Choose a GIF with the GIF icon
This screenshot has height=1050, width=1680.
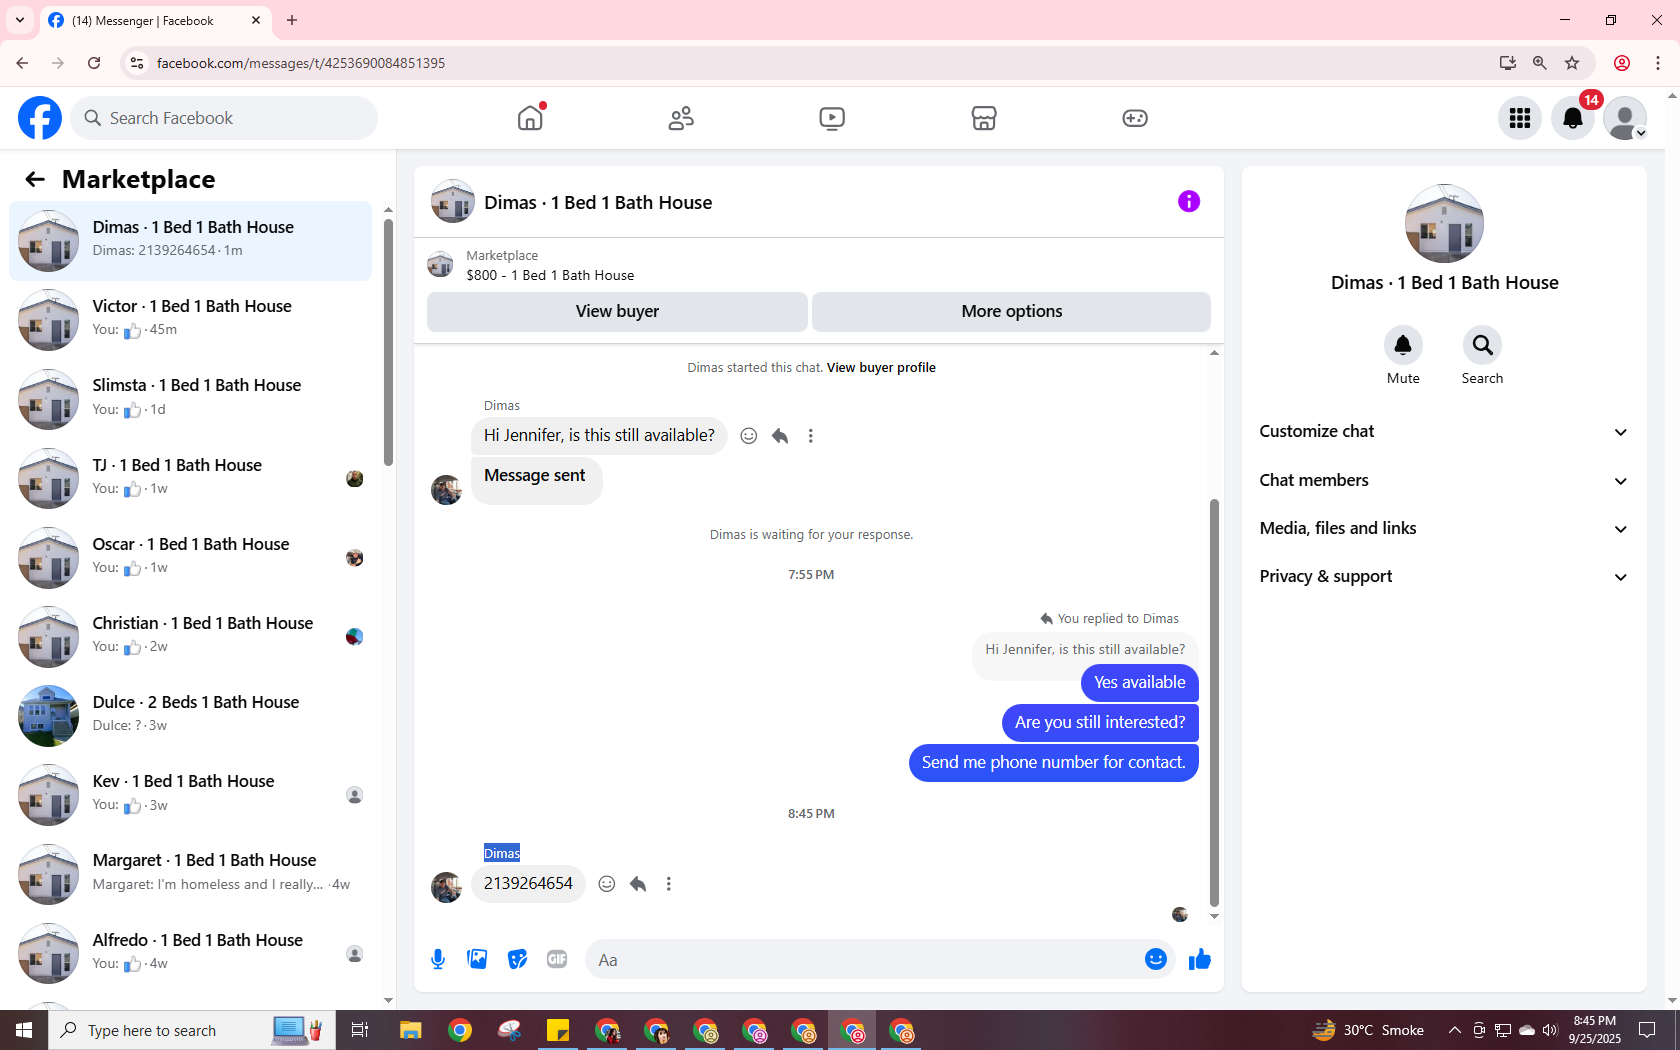[557, 960]
